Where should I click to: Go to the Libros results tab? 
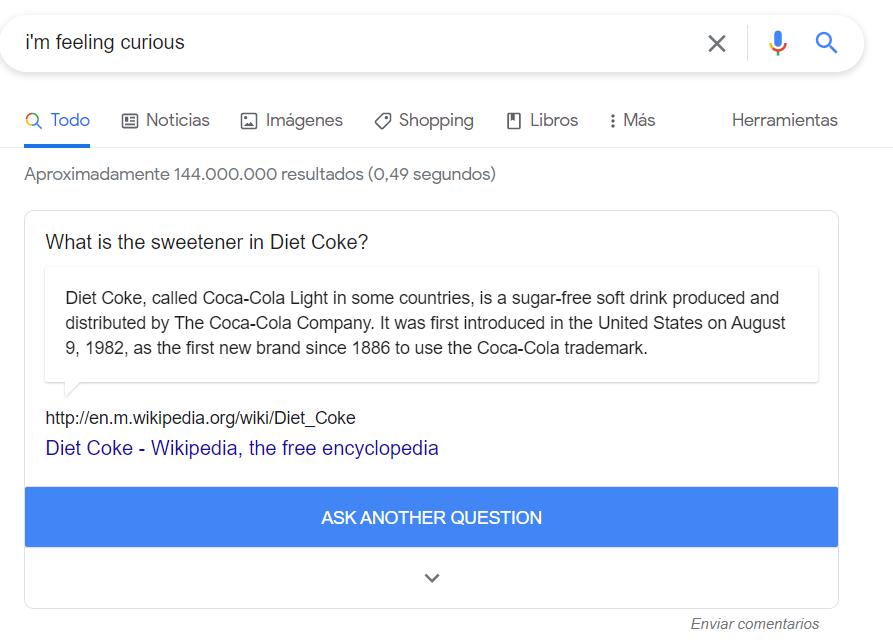pyautogui.click(x=554, y=121)
